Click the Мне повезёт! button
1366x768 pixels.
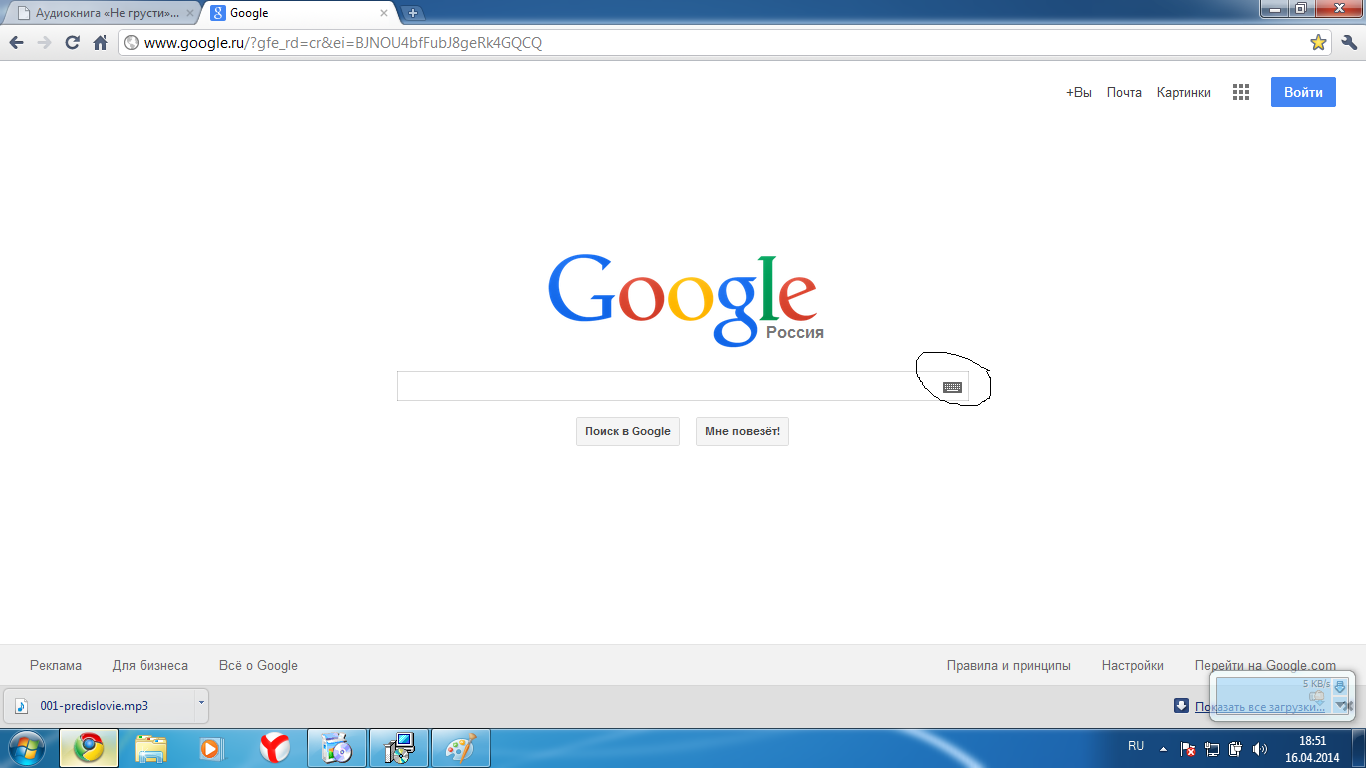pyautogui.click(x=742, y=431)
